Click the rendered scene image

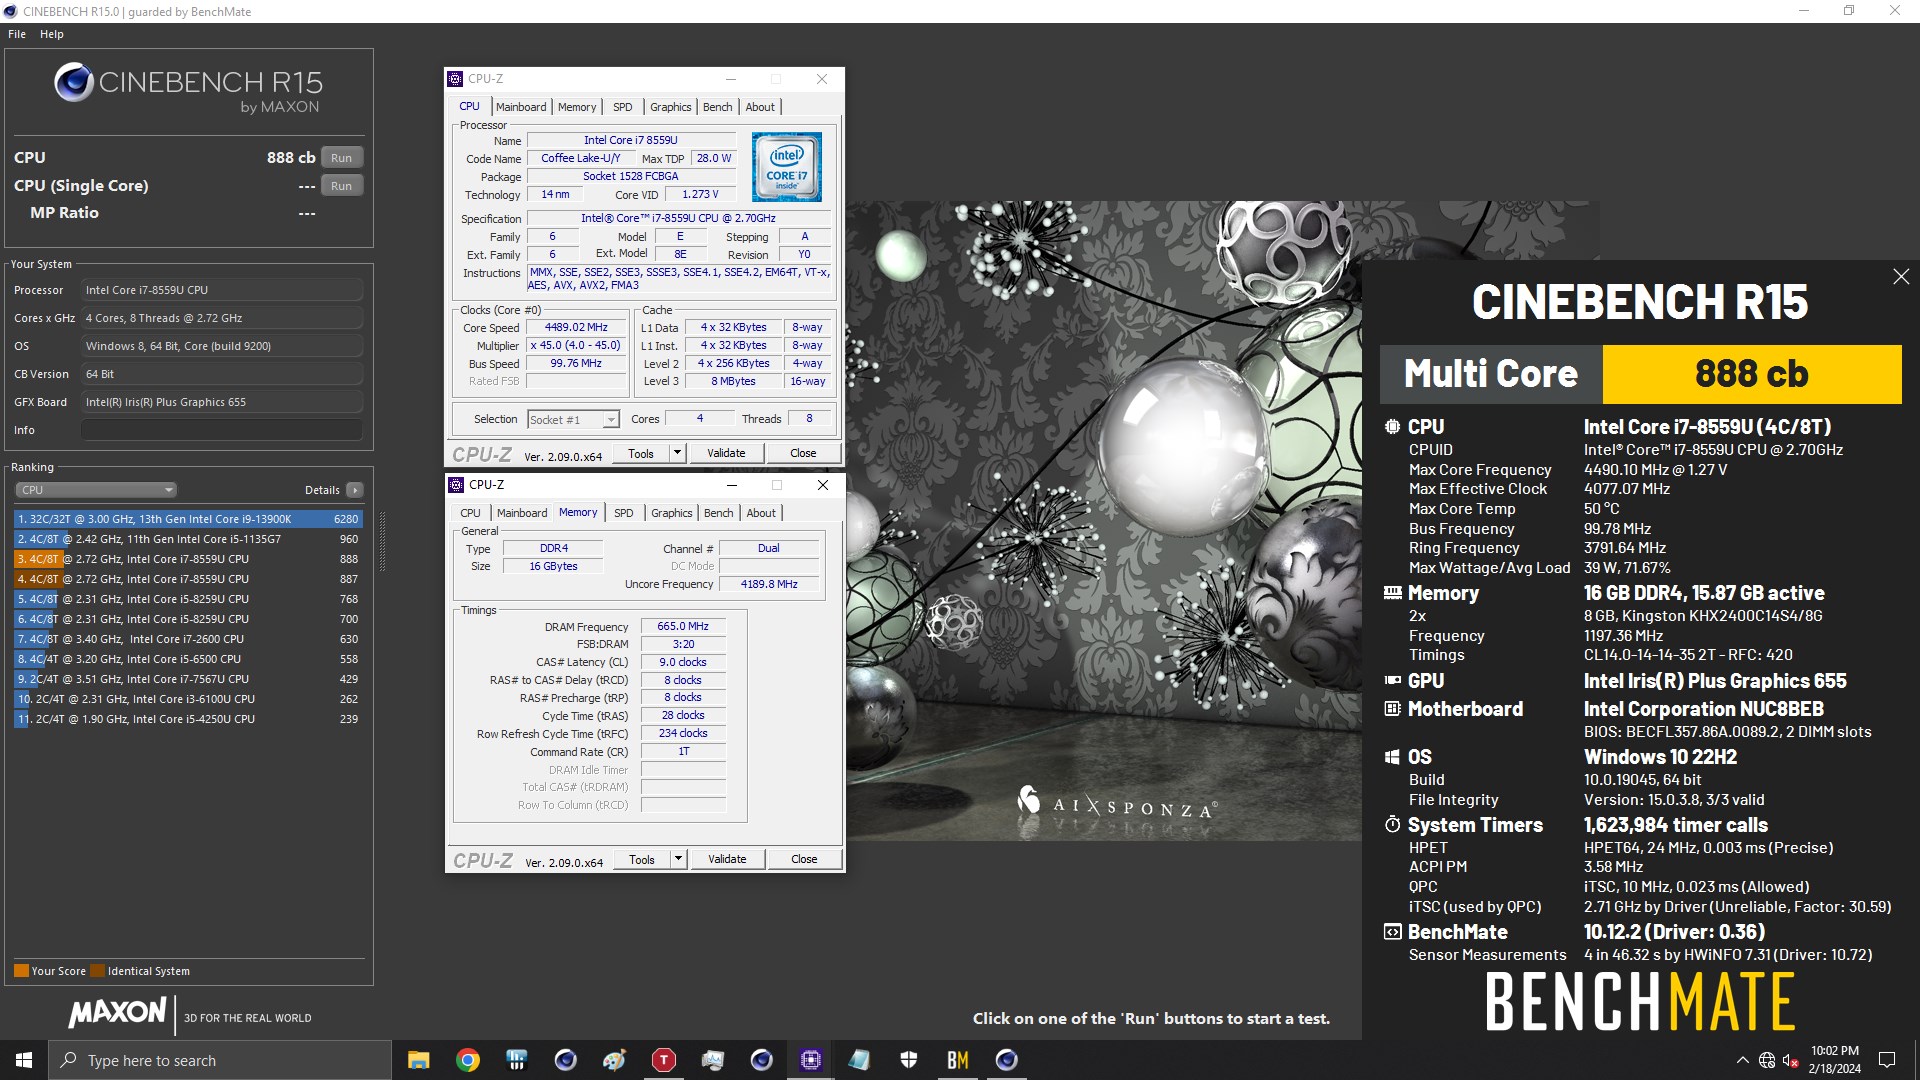(1104, 520)
